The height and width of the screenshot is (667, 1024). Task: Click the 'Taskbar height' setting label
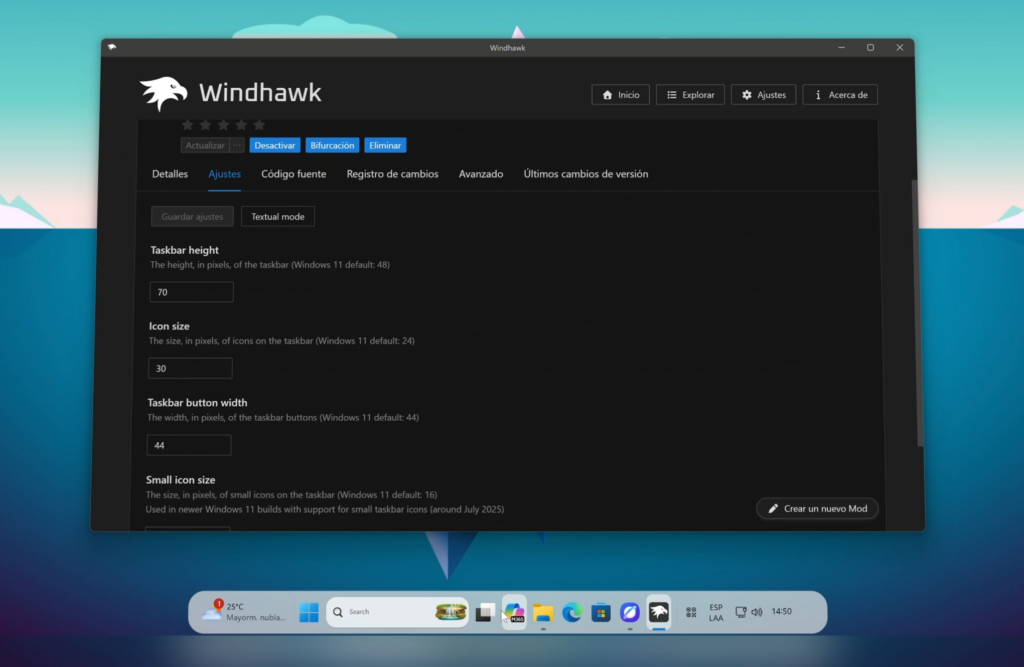(x=184, y=250)
